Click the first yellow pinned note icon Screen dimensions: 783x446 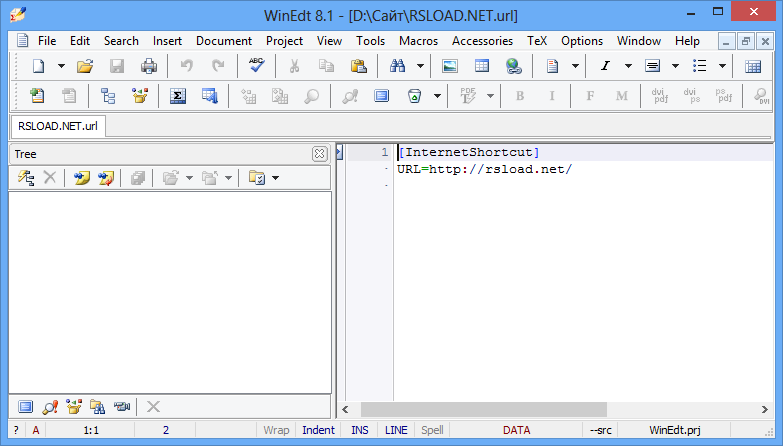(81, 178)
